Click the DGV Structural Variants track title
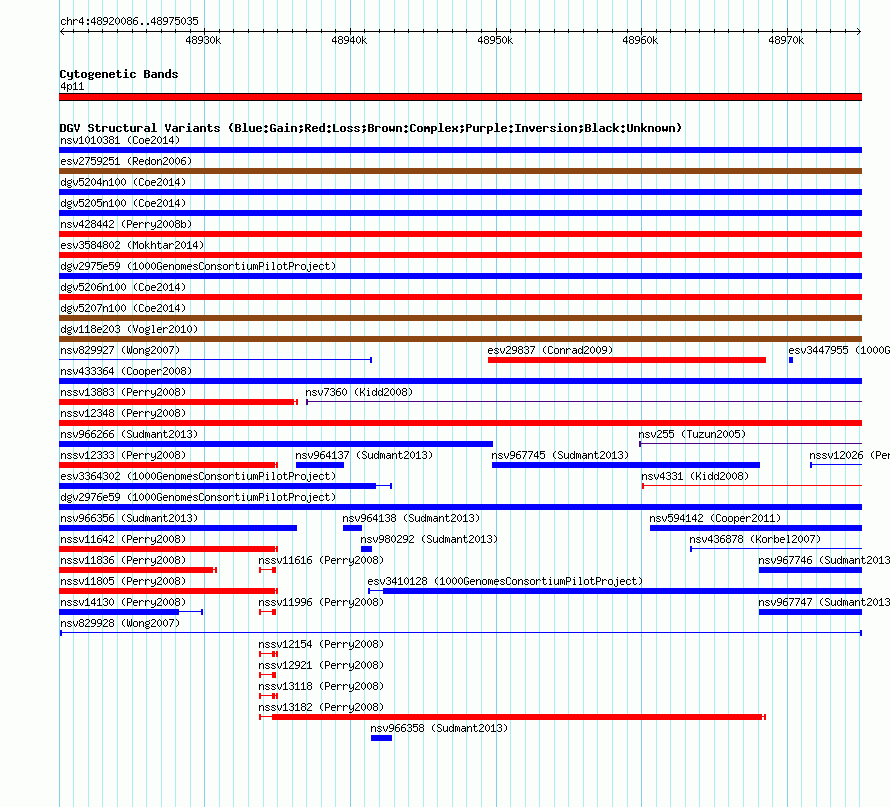 click(371, 128)
